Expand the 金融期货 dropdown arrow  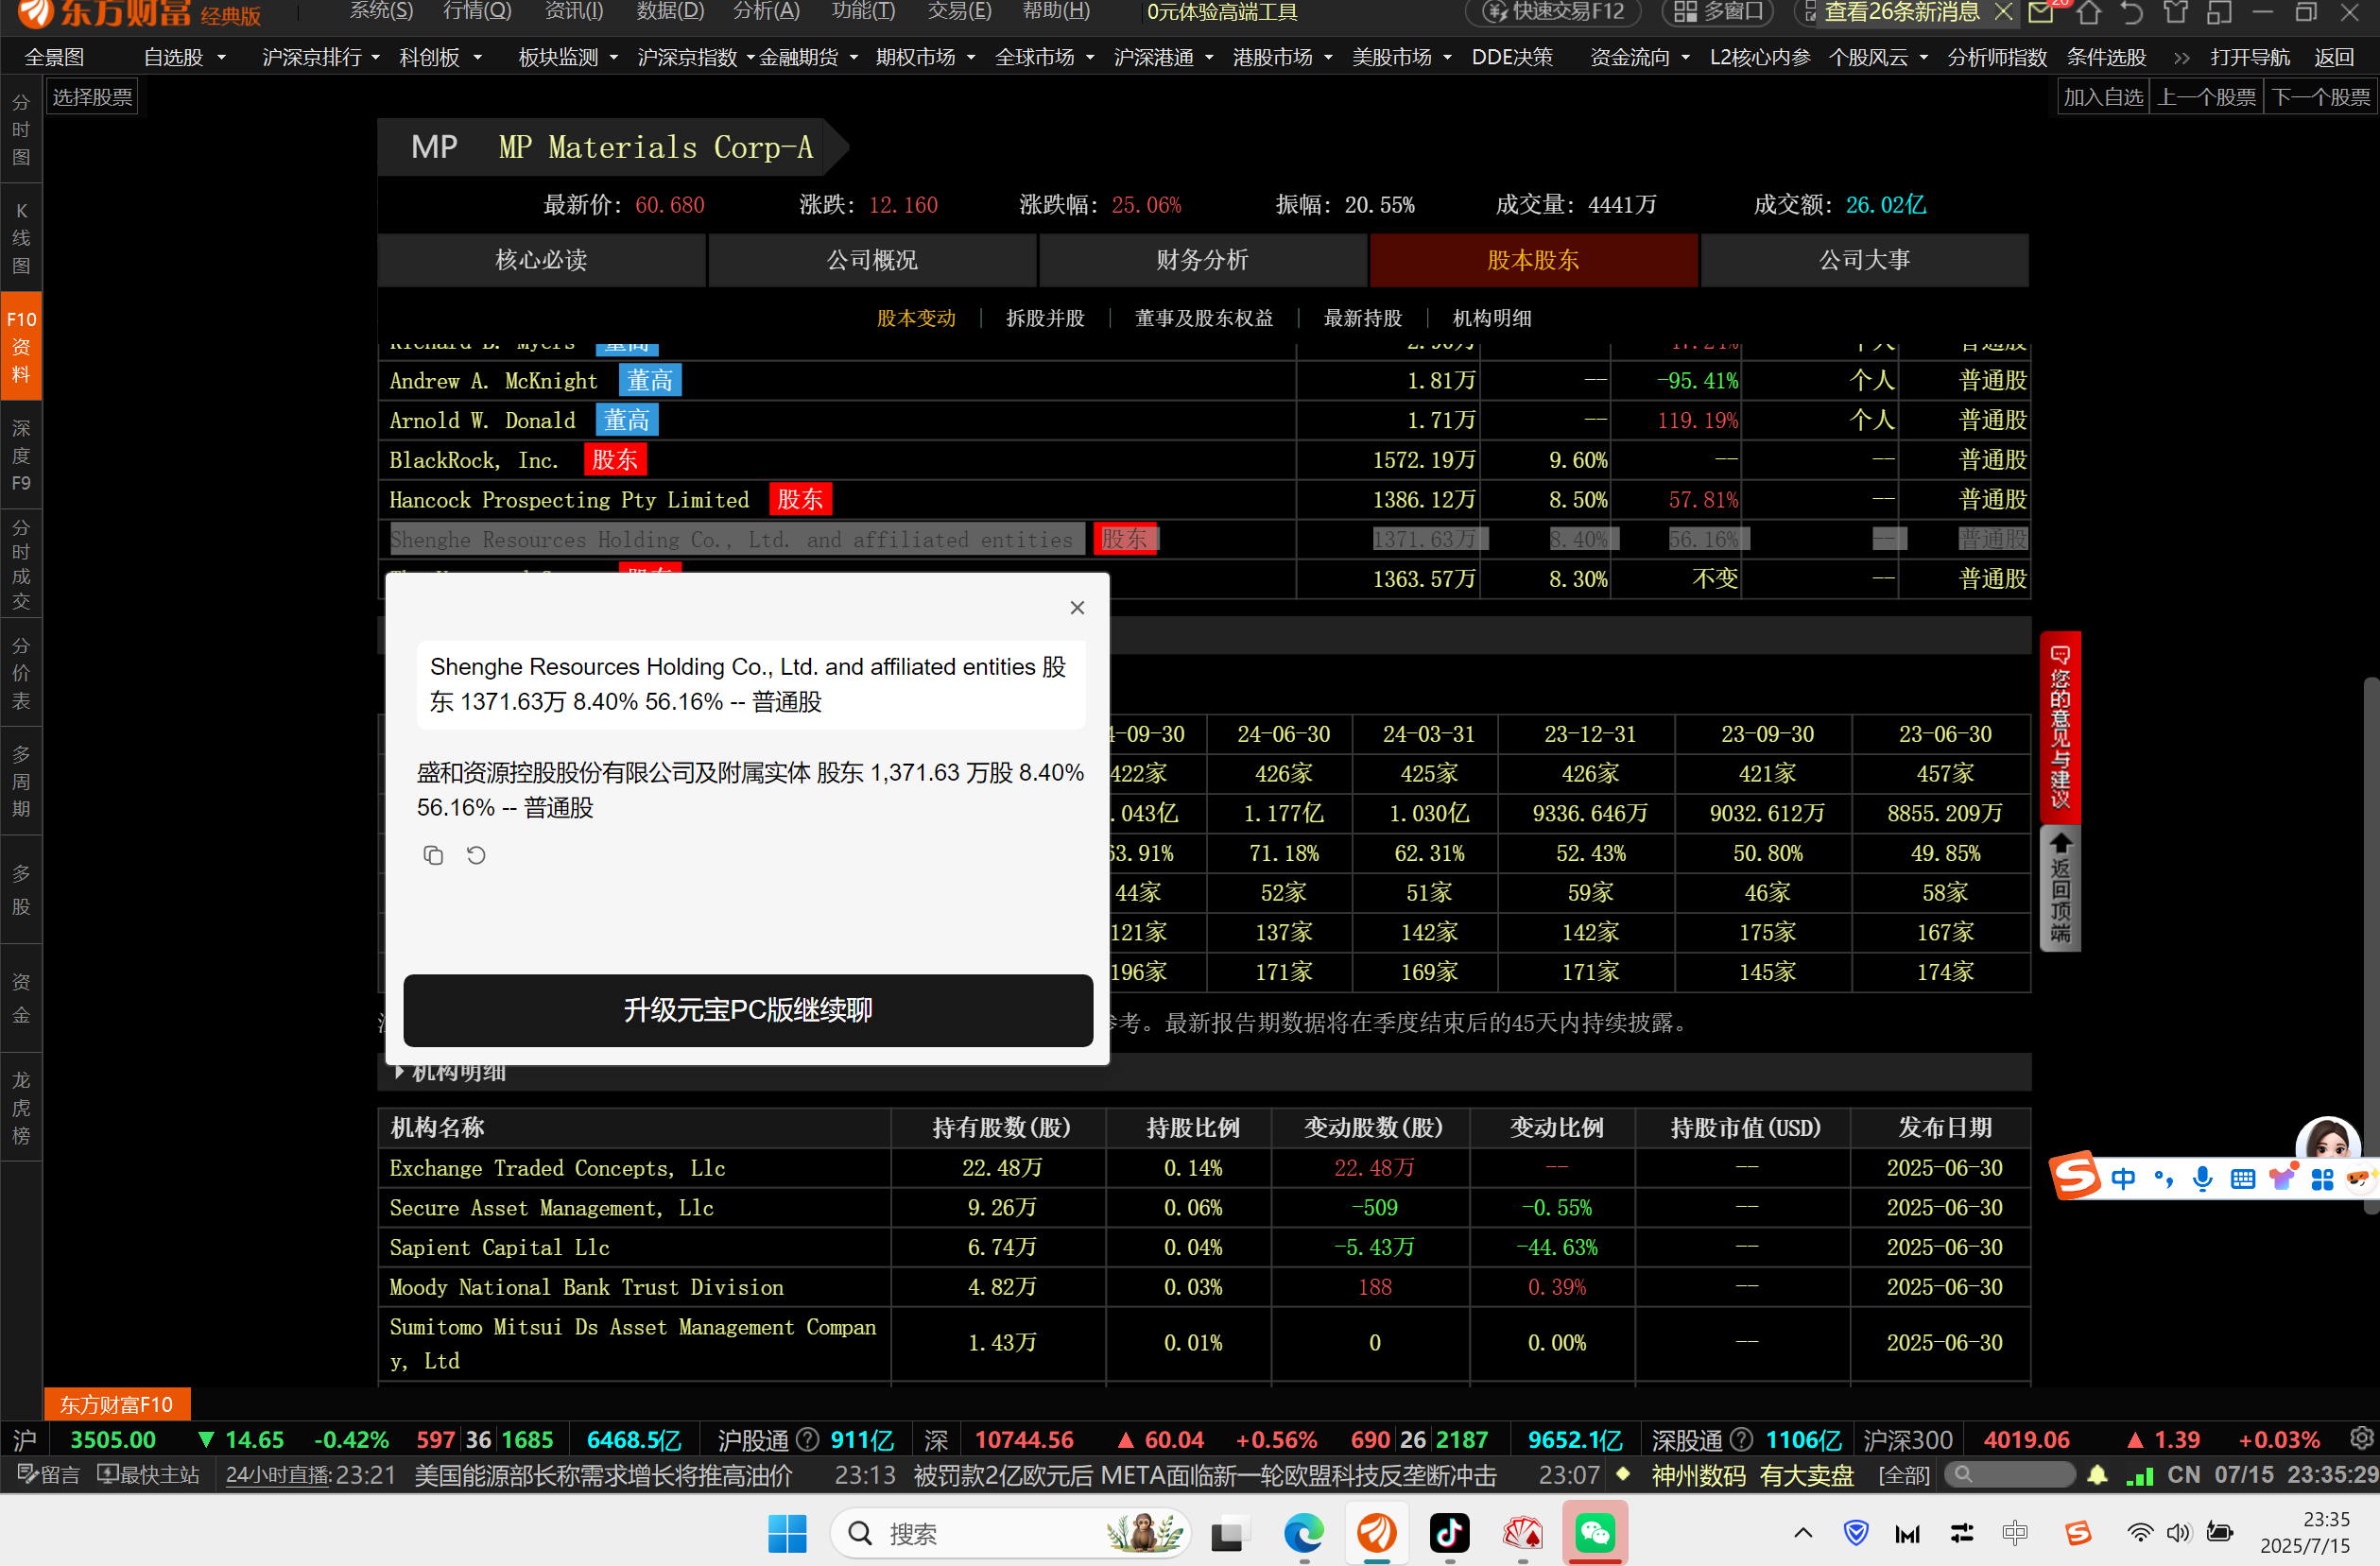tap(854, 58)
